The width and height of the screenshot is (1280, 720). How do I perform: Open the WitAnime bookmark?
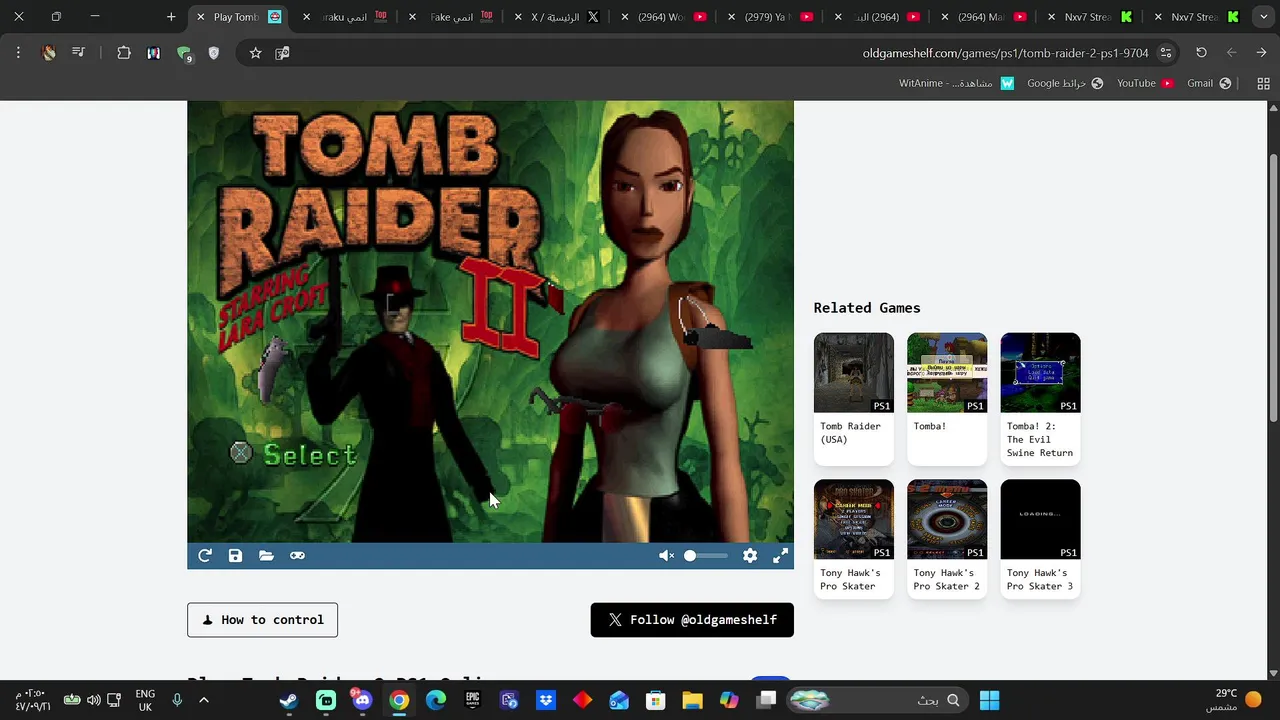(x=956, y=83)
